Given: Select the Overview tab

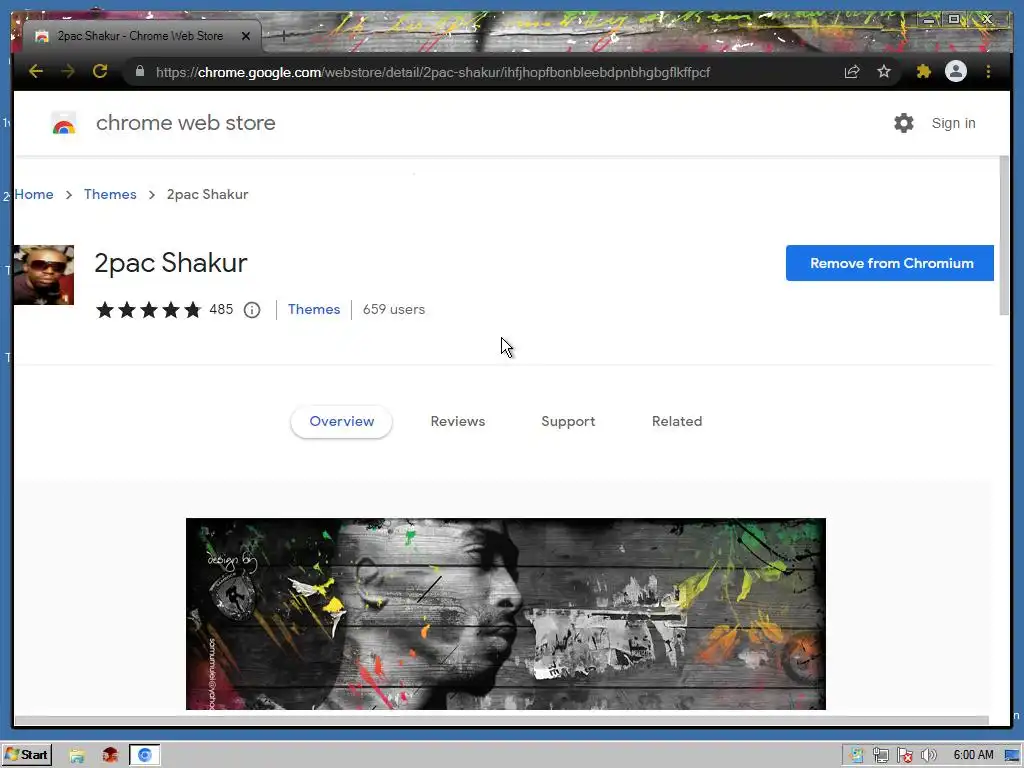Looking at the screenshot, I should (342, 421).
